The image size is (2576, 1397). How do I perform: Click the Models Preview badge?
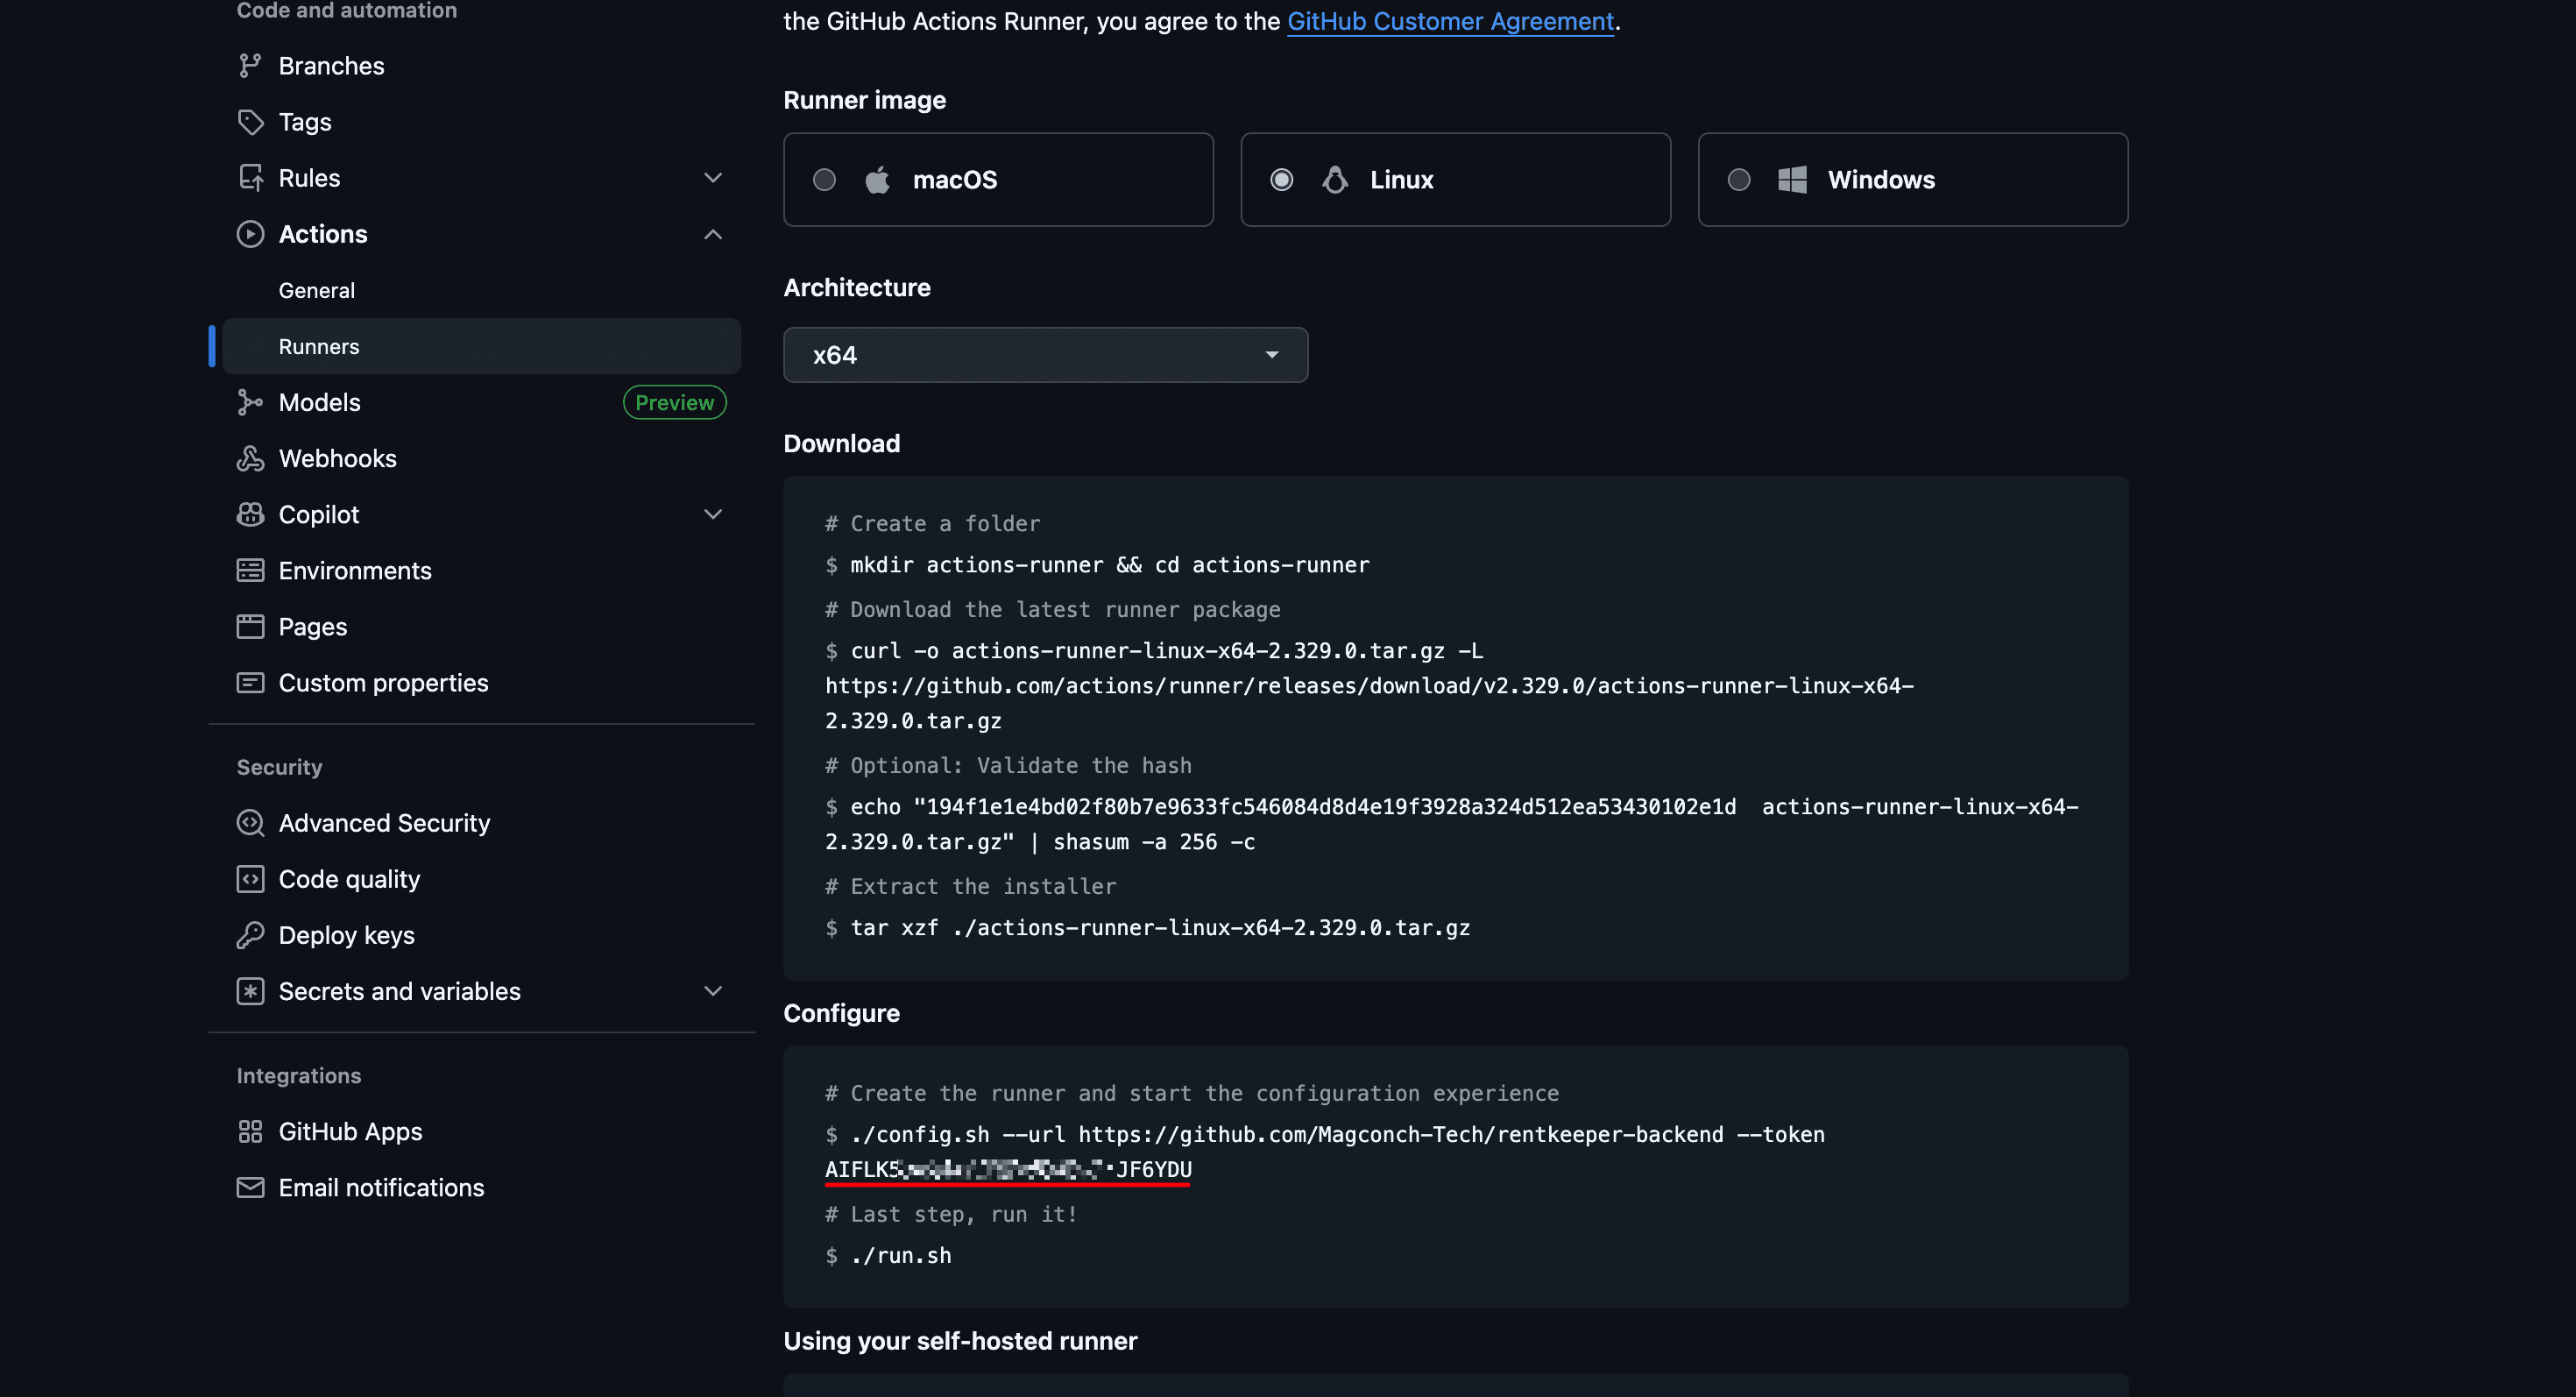[674, 402]
